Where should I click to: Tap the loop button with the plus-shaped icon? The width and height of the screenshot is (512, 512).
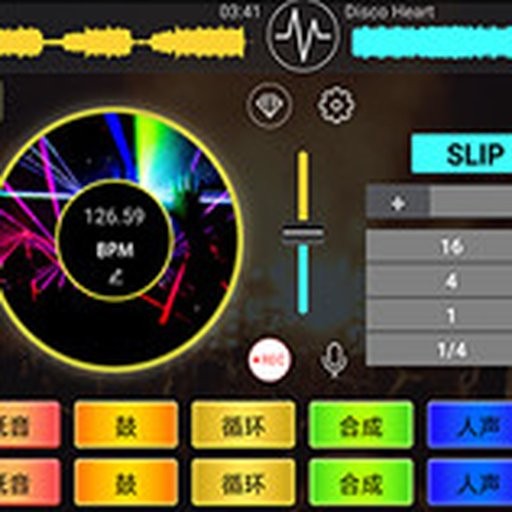click(398, 203)
